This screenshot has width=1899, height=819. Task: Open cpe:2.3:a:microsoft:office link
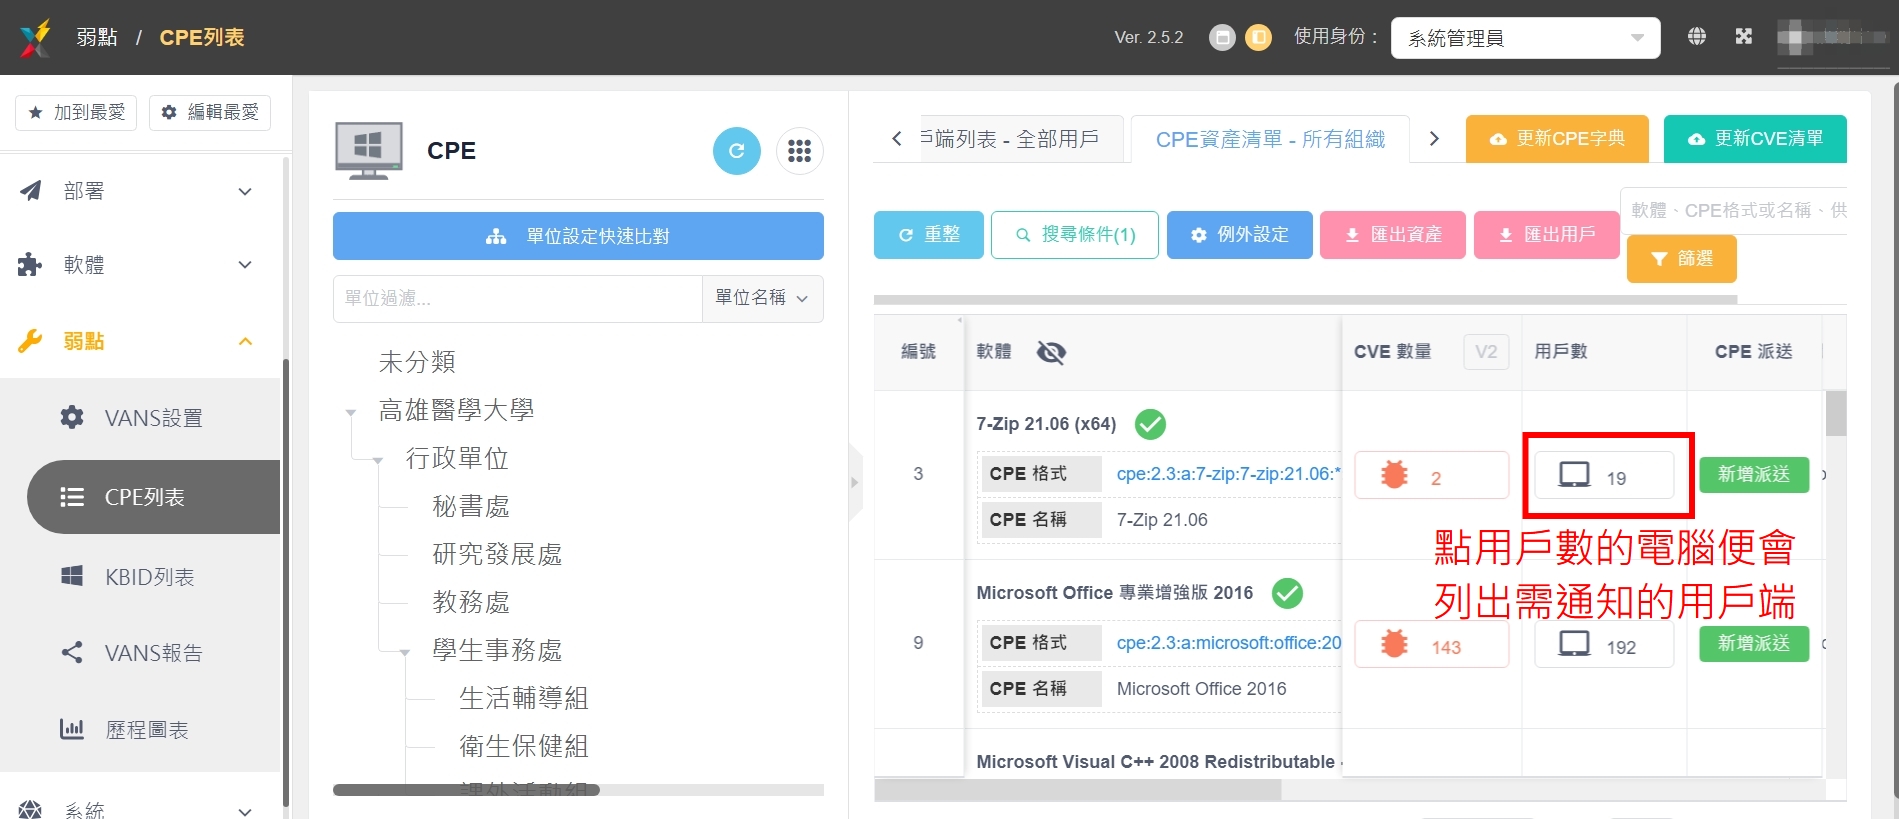[1228, 643]
